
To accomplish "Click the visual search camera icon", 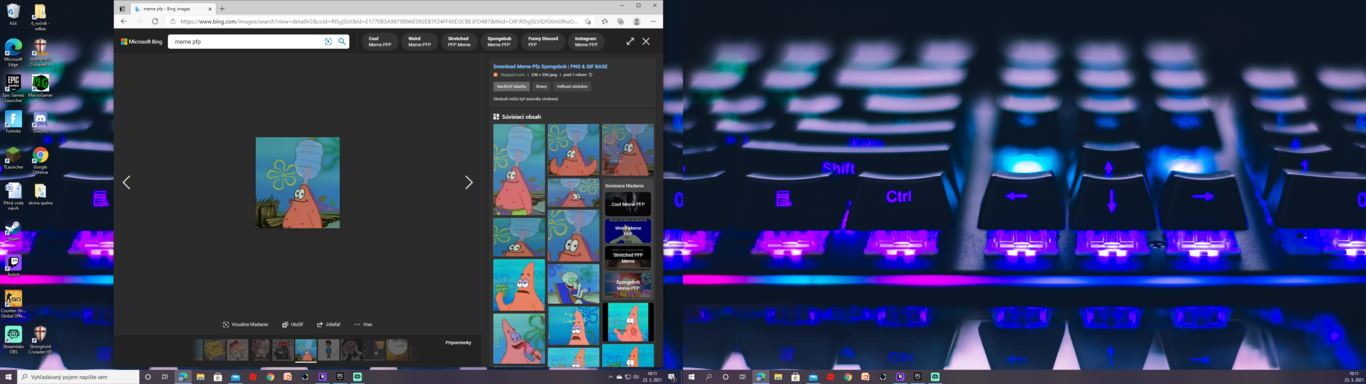I will coord(328,42).
